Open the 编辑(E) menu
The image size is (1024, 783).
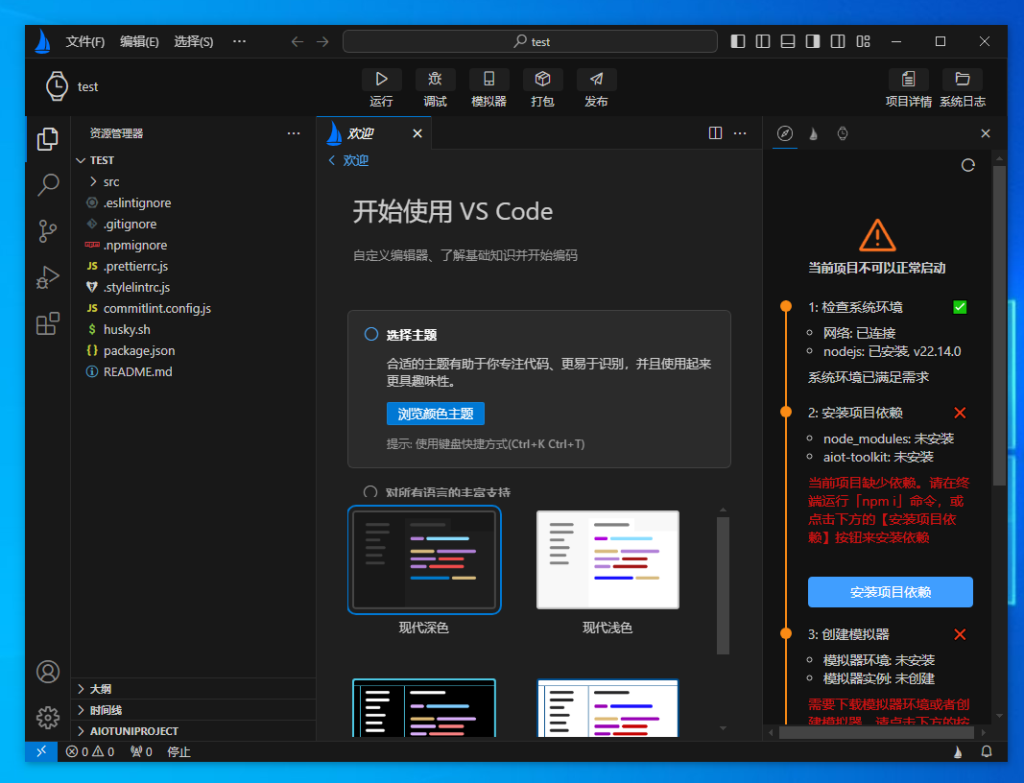point(139,42)
